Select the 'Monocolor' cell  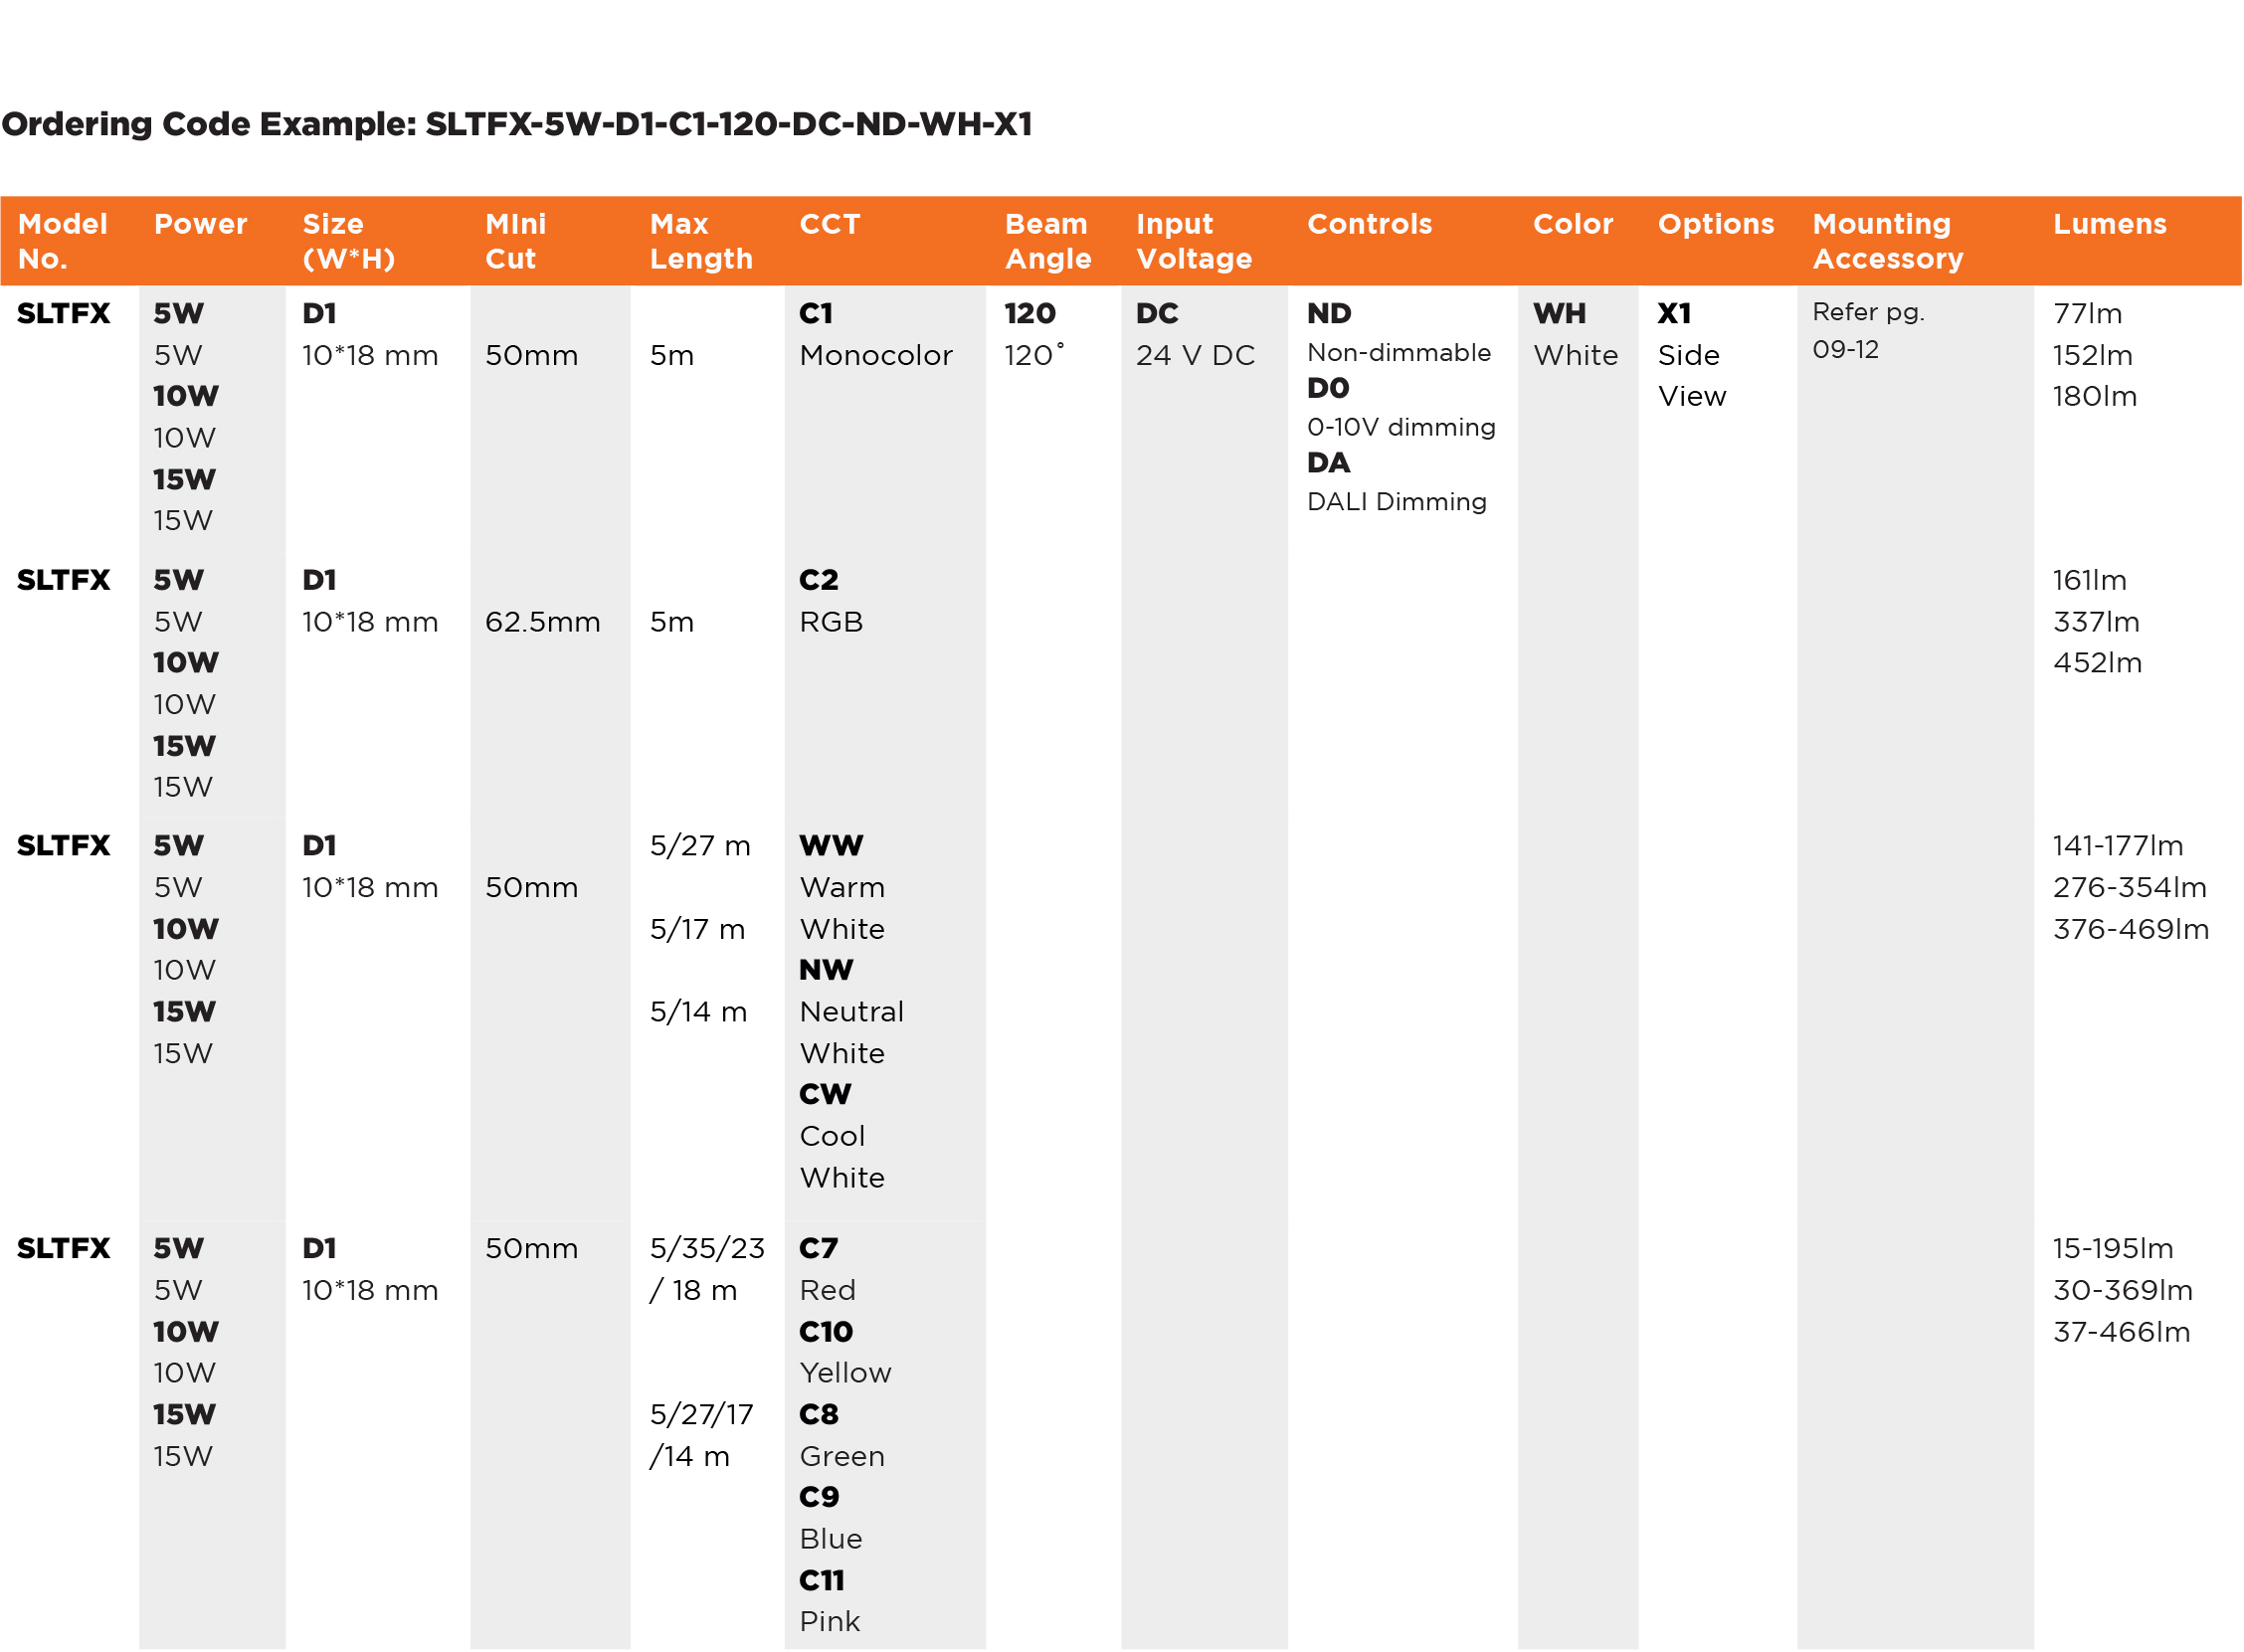coord(876,356)
